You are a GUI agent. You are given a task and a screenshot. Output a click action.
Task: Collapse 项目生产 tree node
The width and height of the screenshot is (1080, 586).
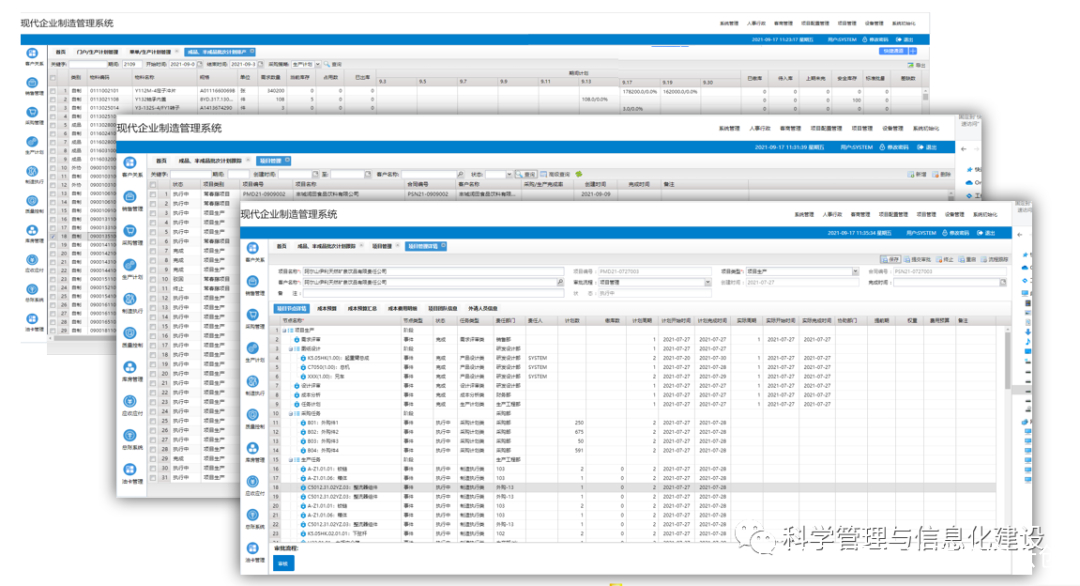284,331
